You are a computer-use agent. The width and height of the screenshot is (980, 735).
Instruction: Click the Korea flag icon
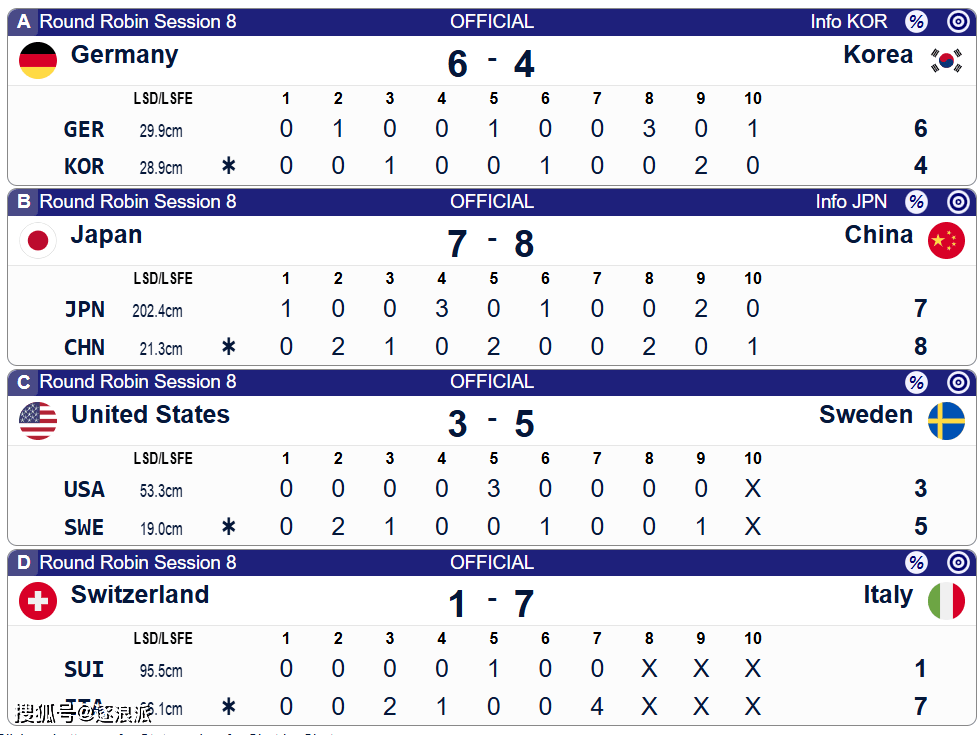pos(946,60)
